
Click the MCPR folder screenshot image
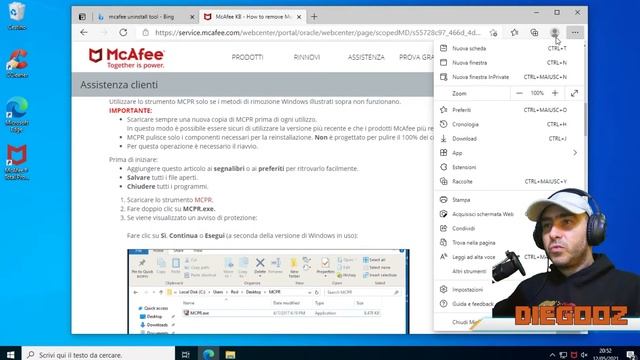(268, 291)
